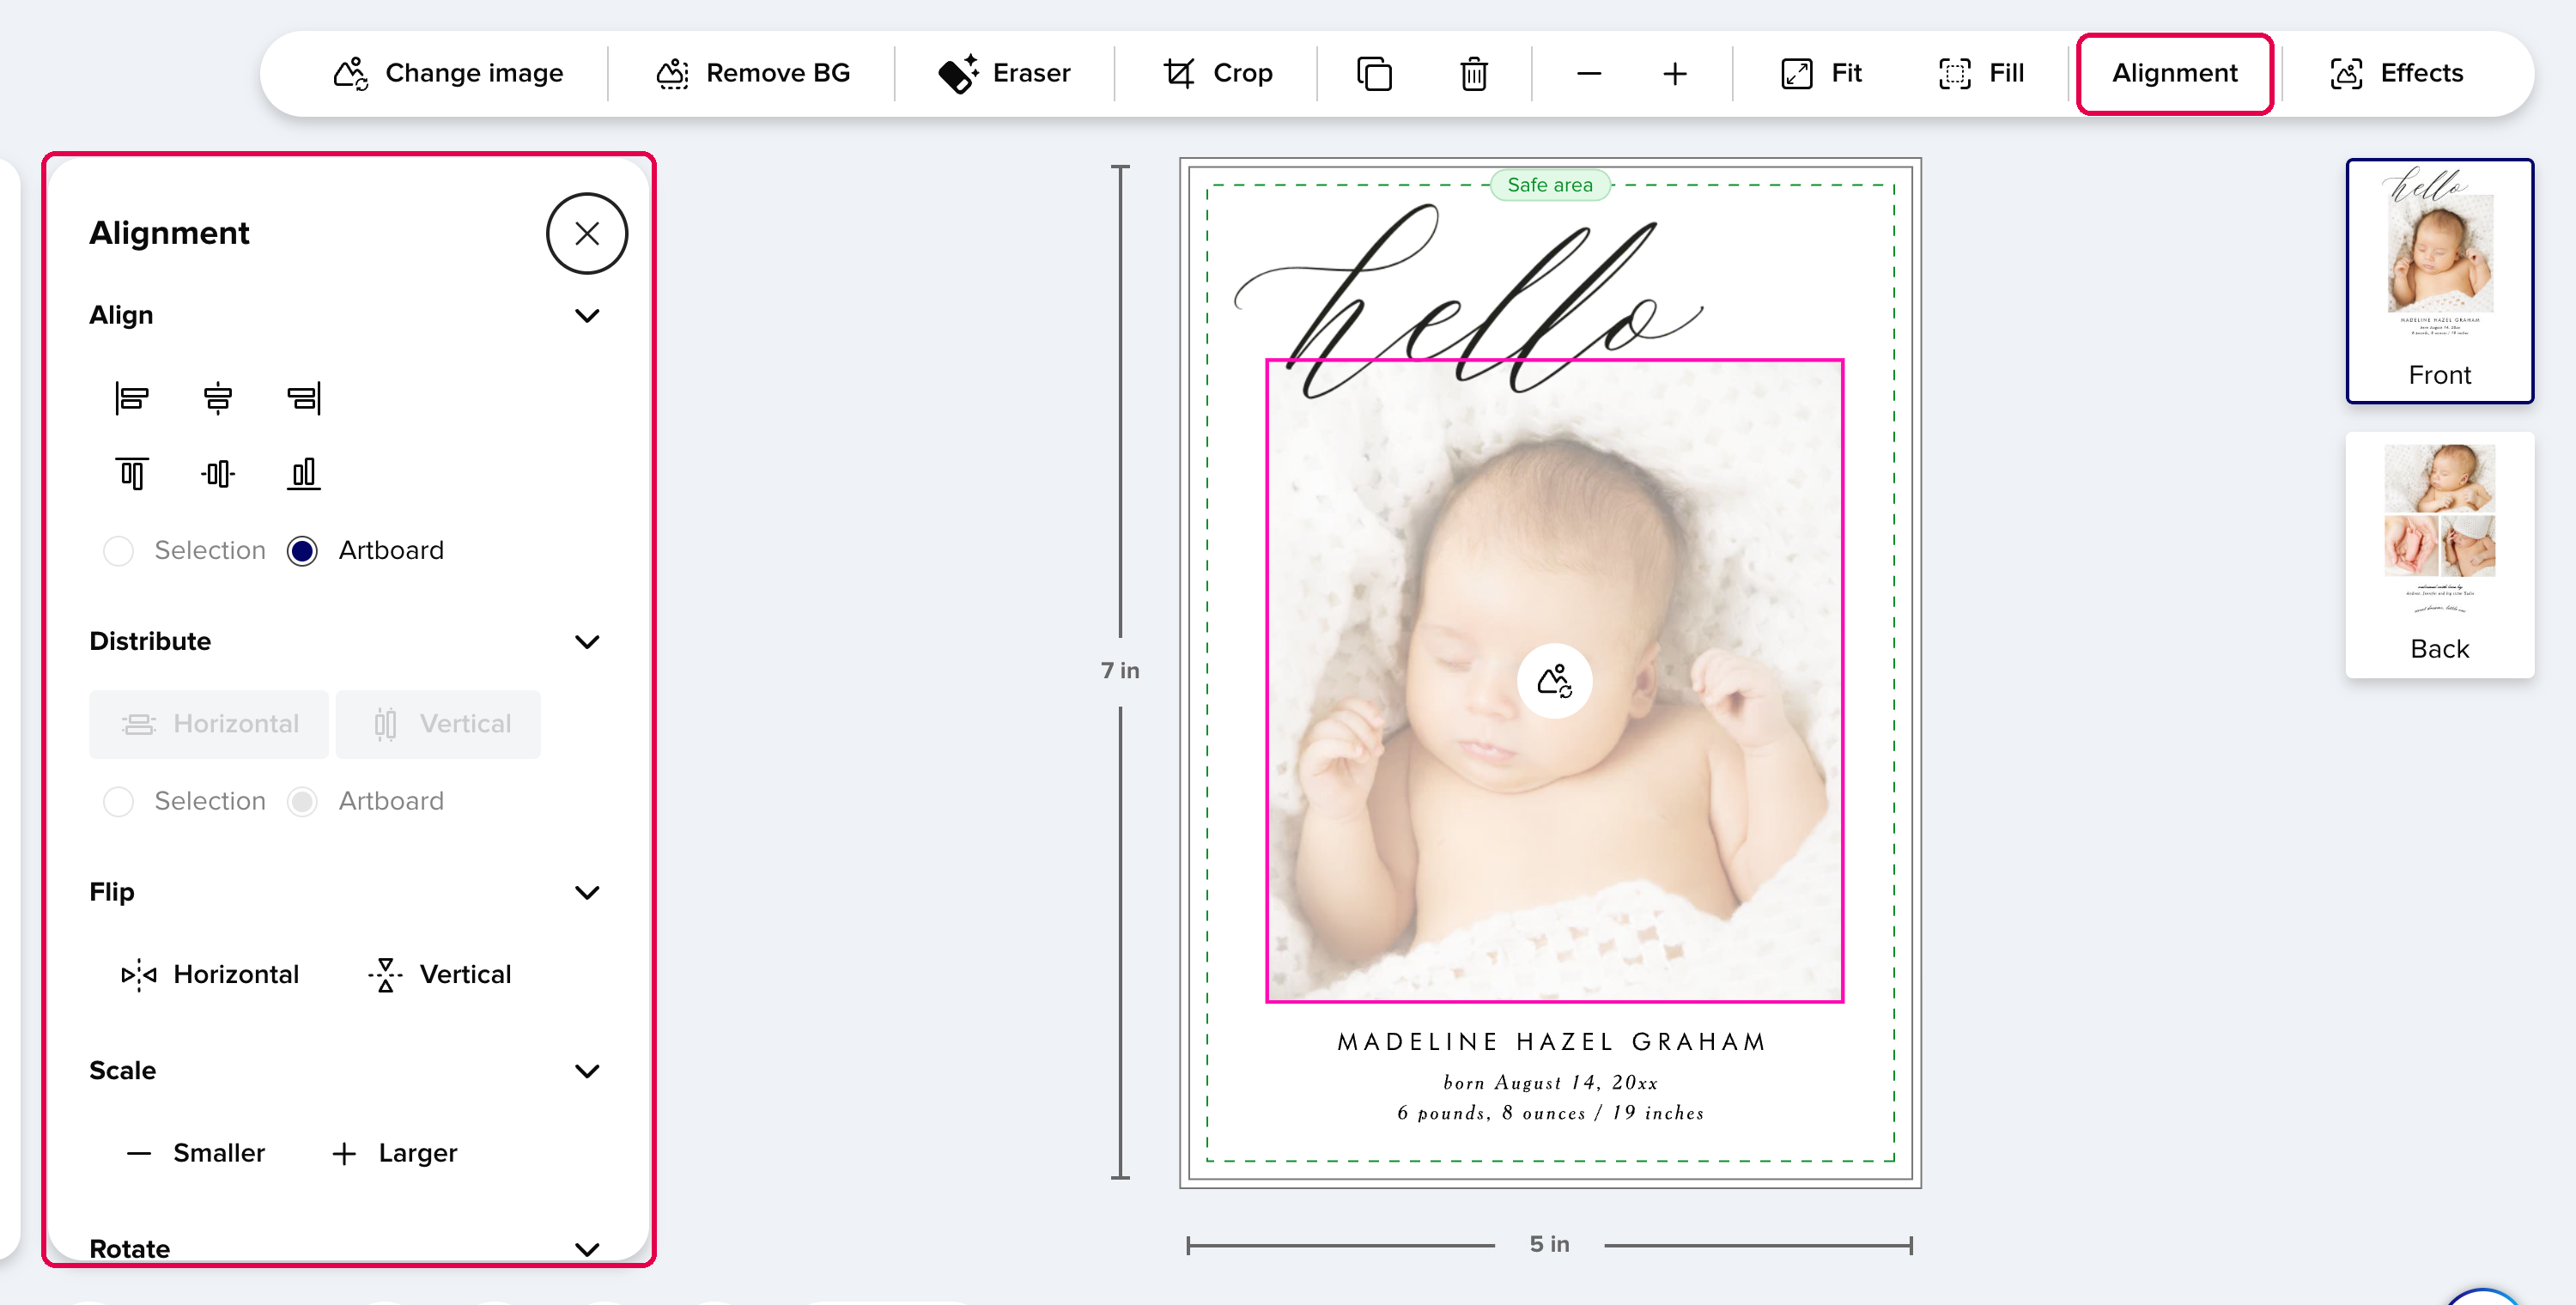Screen dimensions: 2576x1305
Task: Select the hello script text
Action: 1468,300
